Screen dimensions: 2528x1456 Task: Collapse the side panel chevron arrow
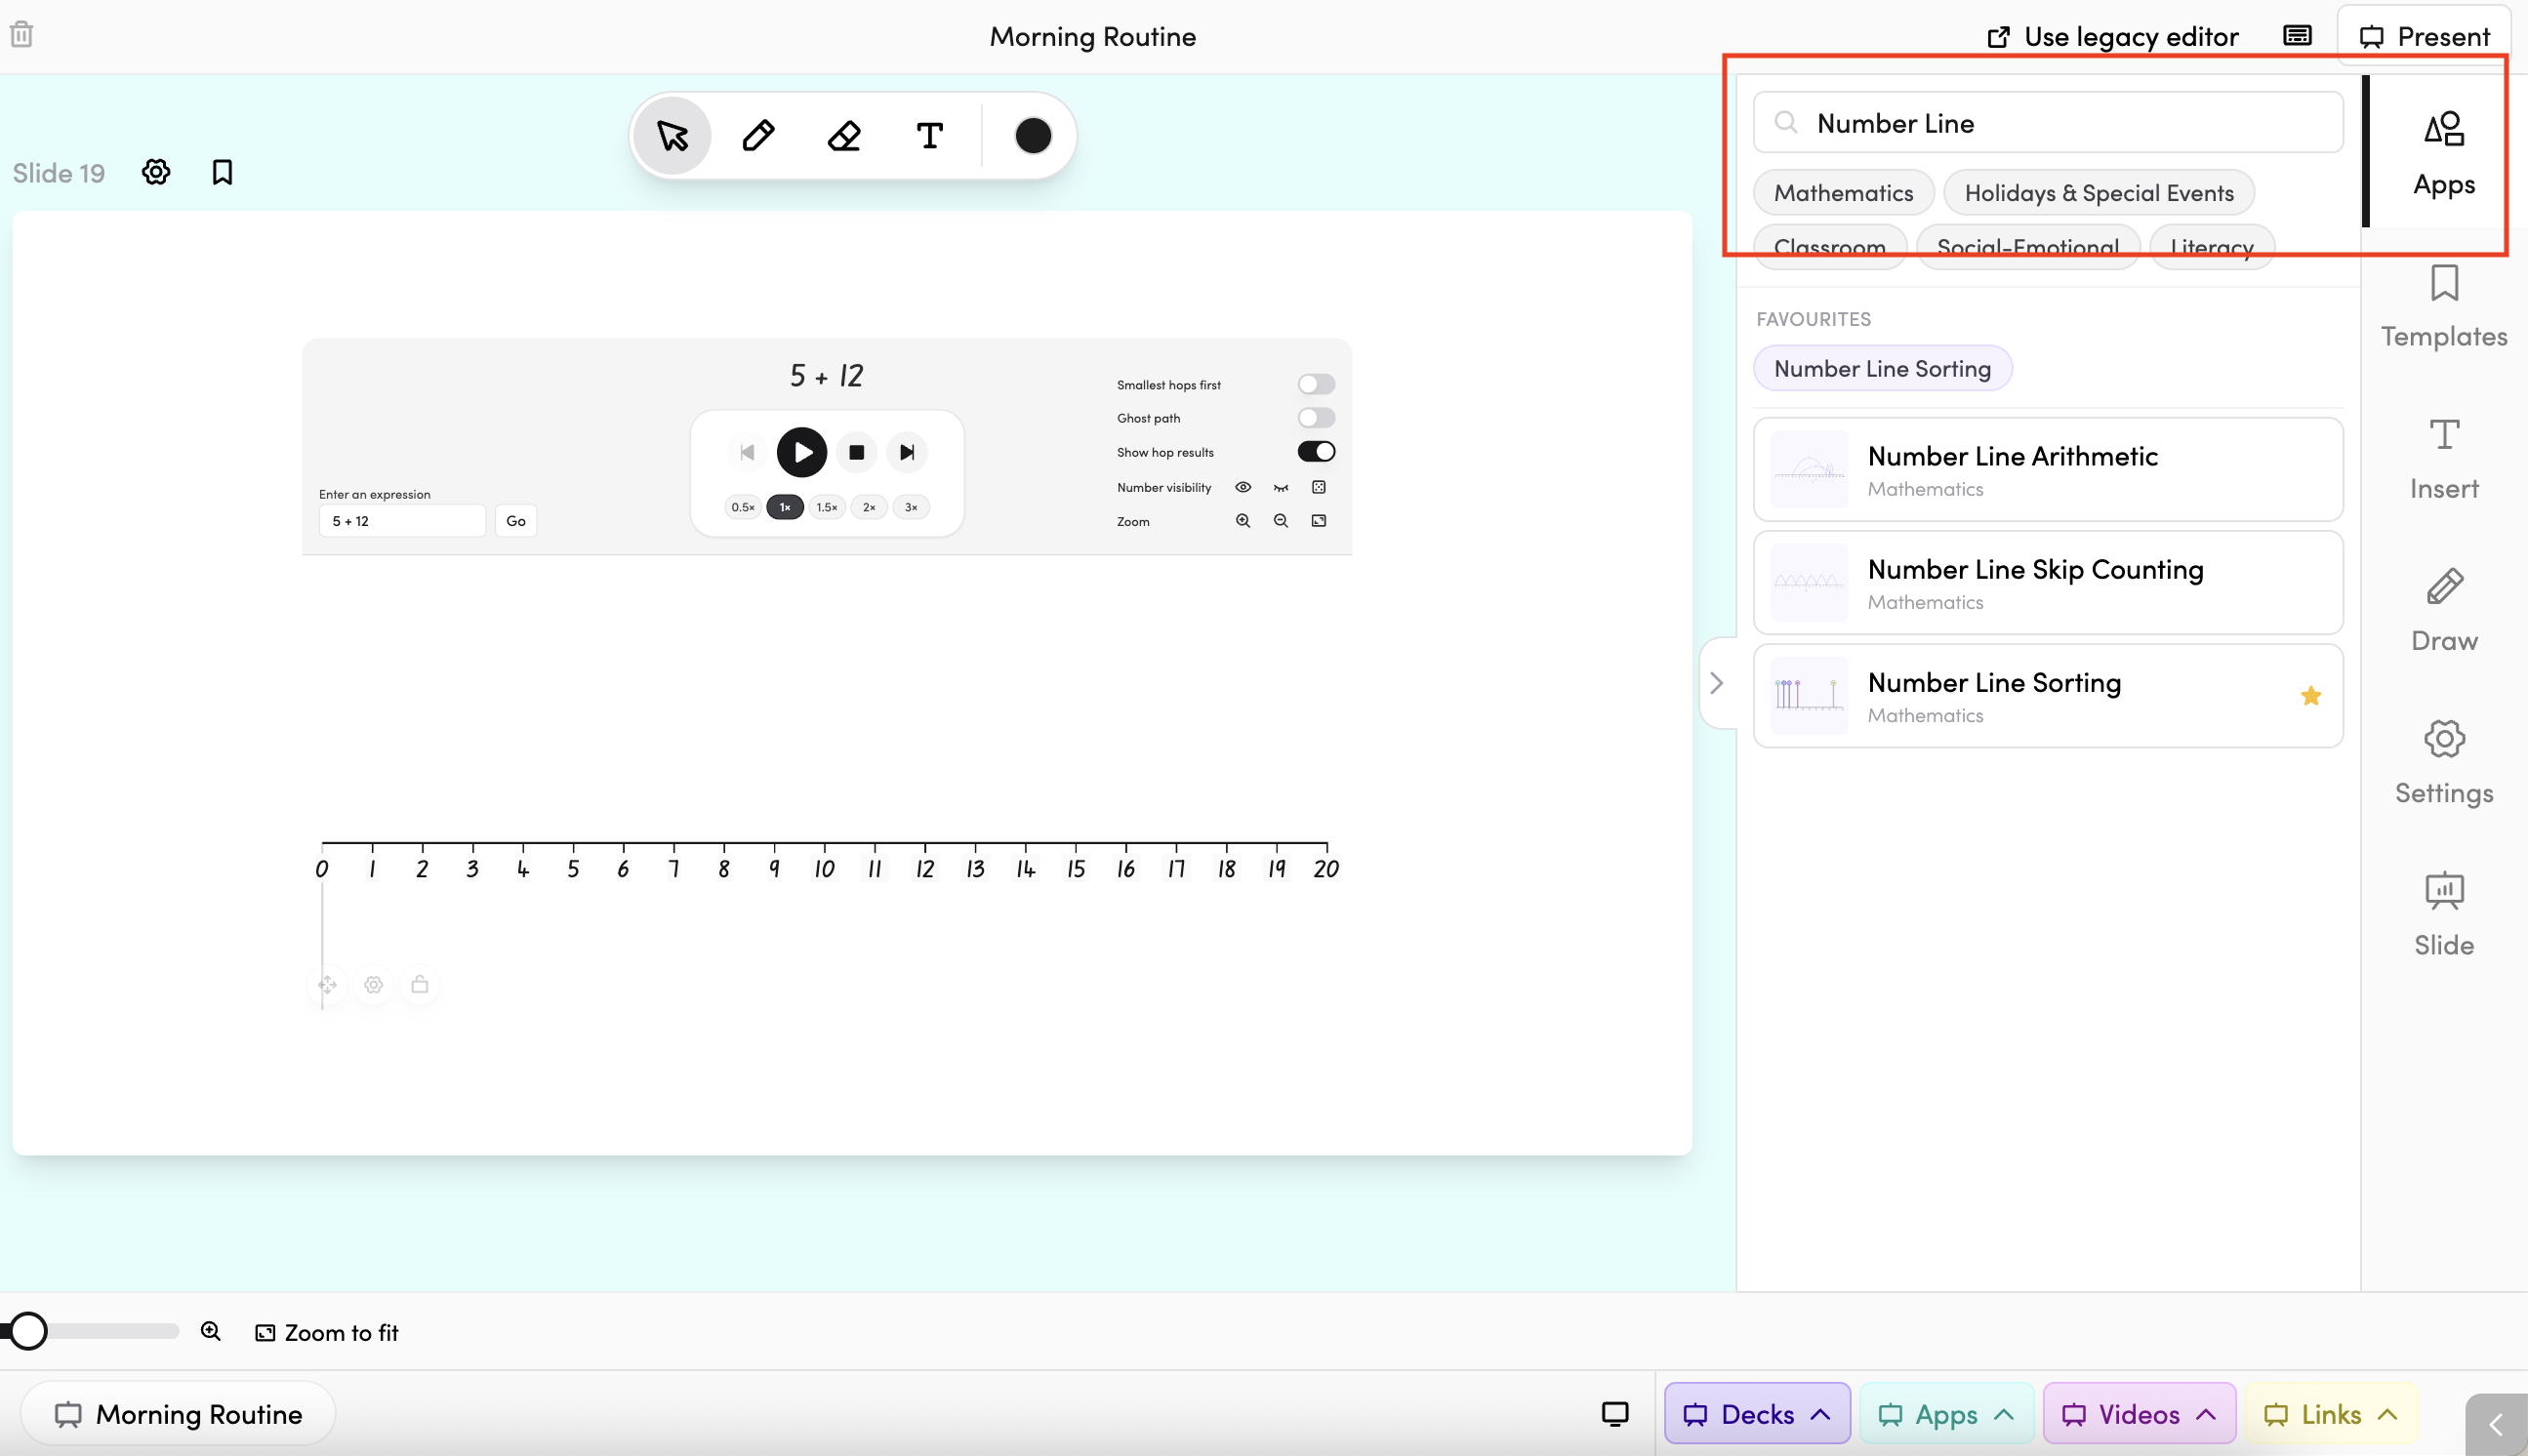(1717, 683)
